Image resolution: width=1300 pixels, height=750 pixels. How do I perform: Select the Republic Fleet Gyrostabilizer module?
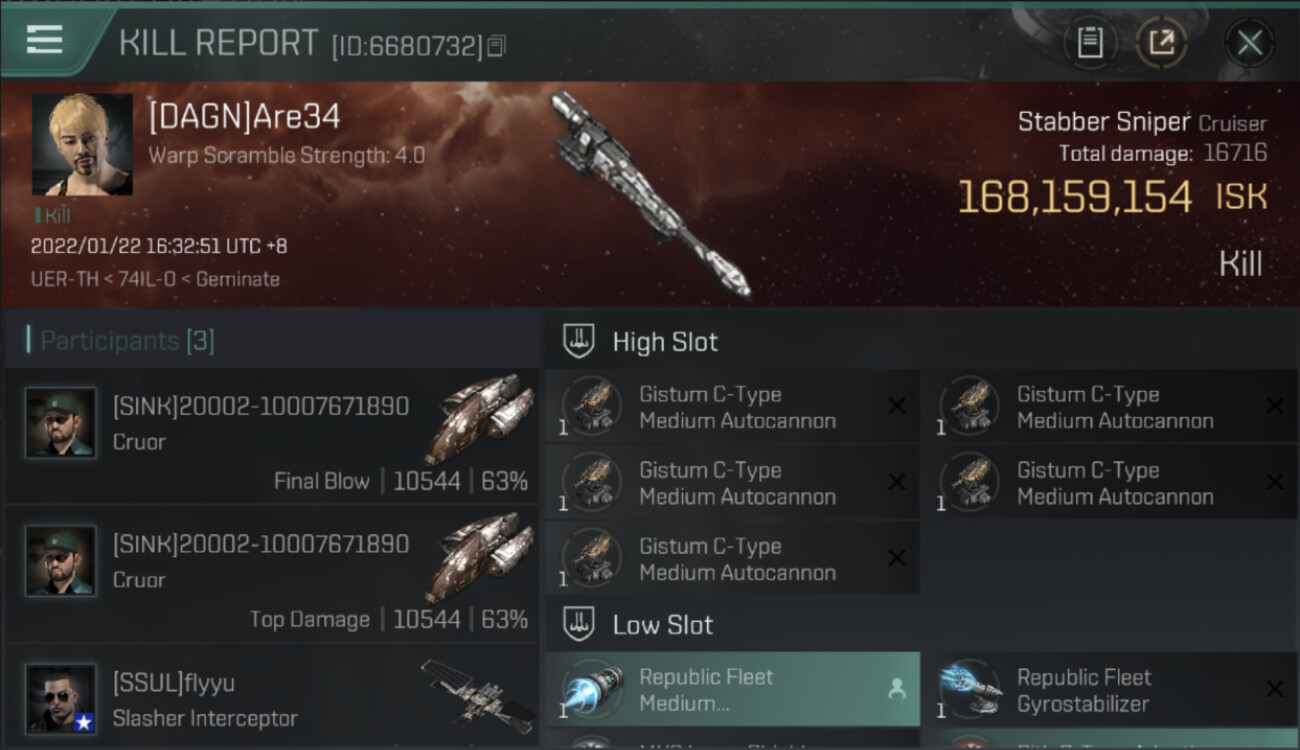[1112, 689]
